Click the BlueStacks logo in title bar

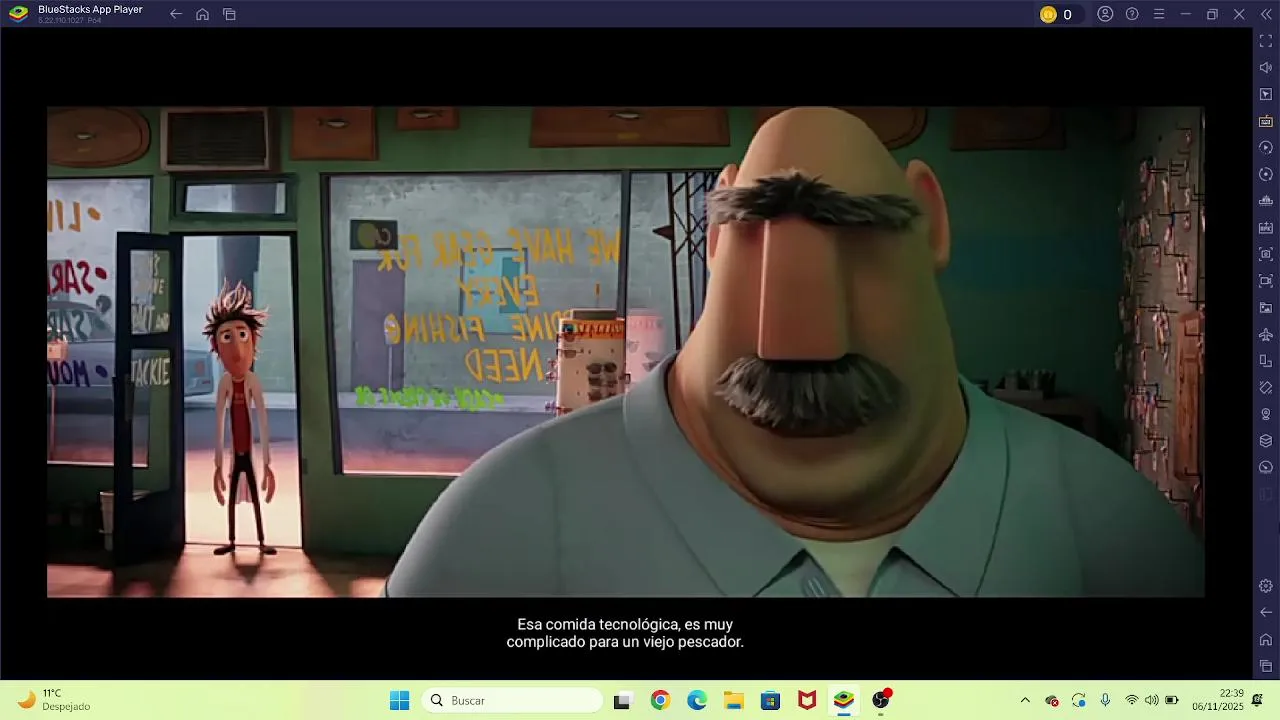18,14
